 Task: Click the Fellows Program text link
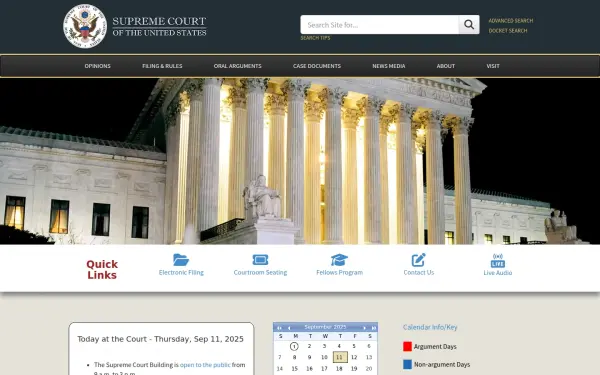point(339,272)
